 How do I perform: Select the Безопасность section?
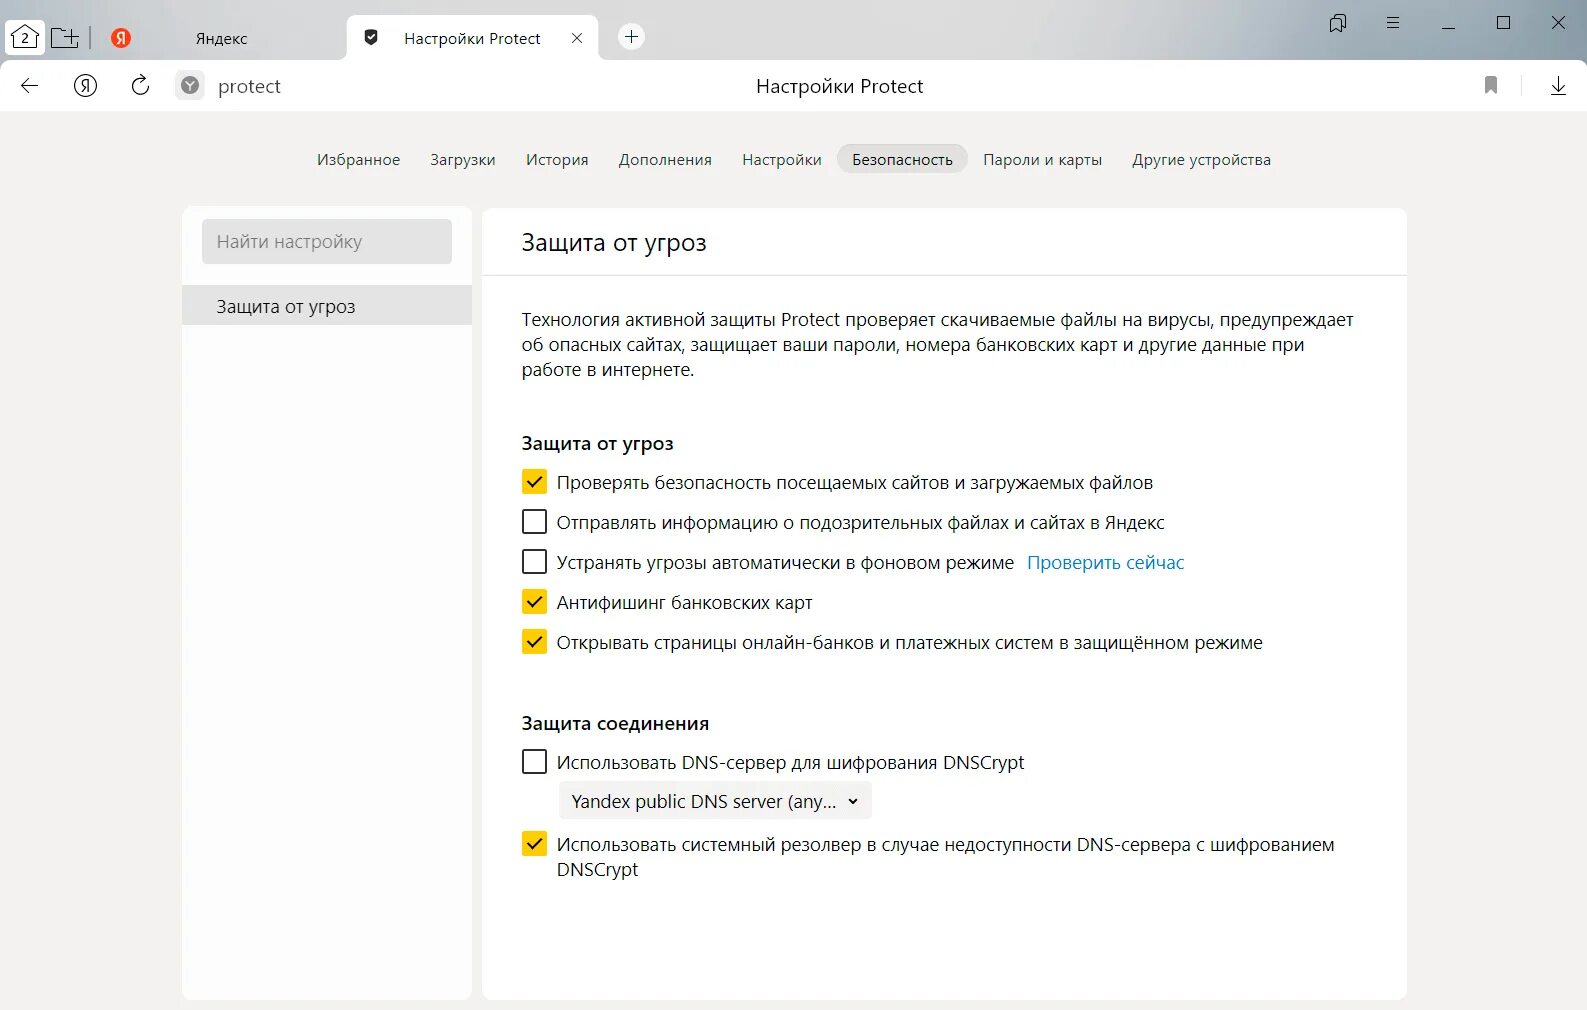click(902, 160)
